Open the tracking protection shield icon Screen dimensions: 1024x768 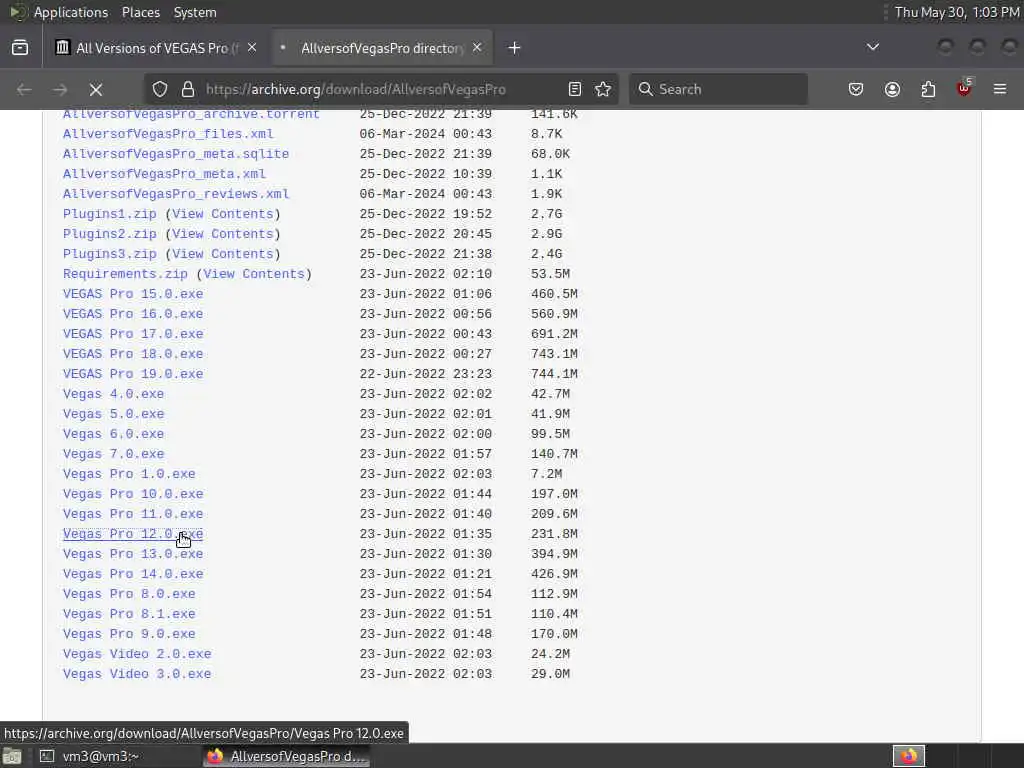(160, 89)
